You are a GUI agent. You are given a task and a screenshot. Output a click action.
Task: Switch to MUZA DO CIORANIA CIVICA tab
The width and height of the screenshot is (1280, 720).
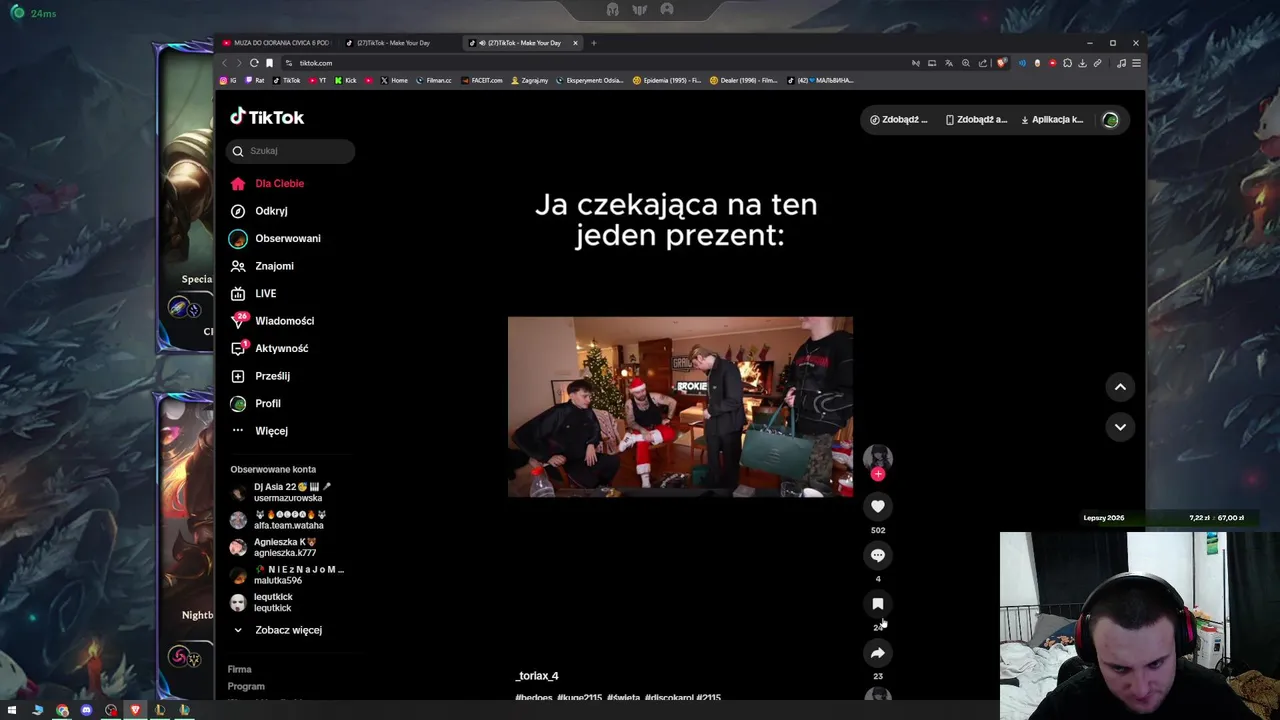click(x=276, y=43)
